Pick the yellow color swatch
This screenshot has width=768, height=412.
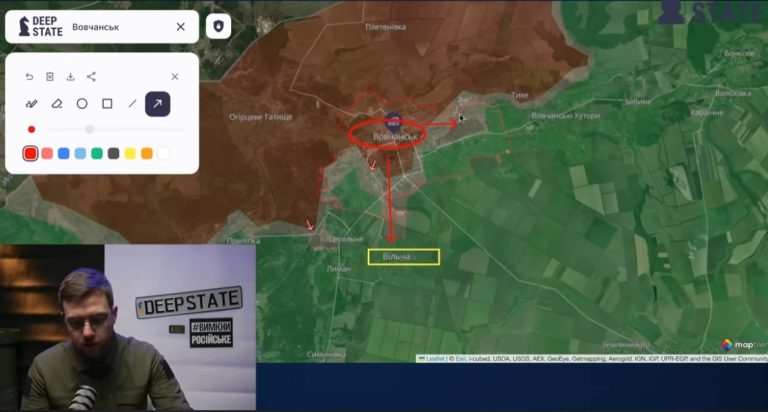point(130,153)
